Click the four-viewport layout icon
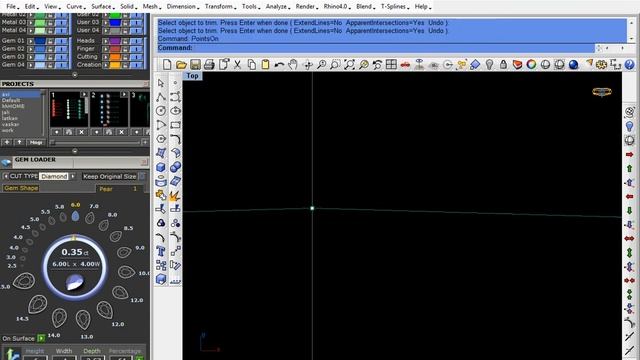 [391, 64]
